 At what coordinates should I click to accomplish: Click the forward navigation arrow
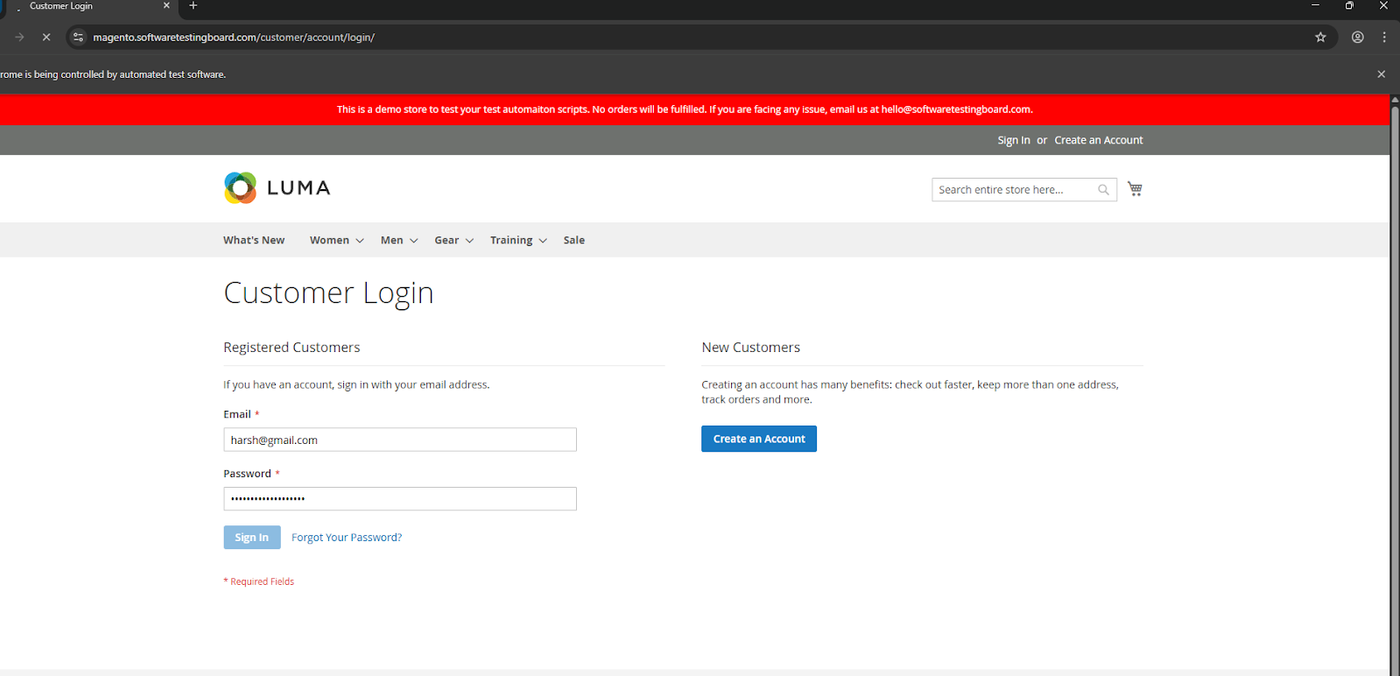pyautogui.click(x=19, y=37)
